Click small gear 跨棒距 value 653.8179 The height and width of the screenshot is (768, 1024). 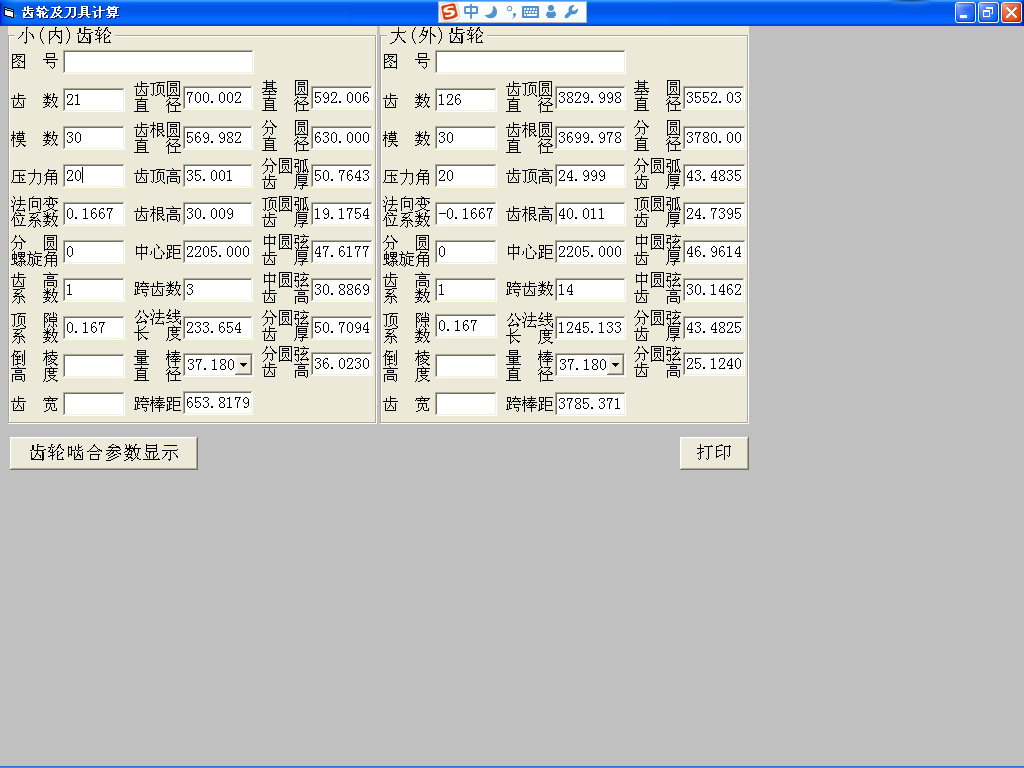pyautogui.click(x=218, y=403)
